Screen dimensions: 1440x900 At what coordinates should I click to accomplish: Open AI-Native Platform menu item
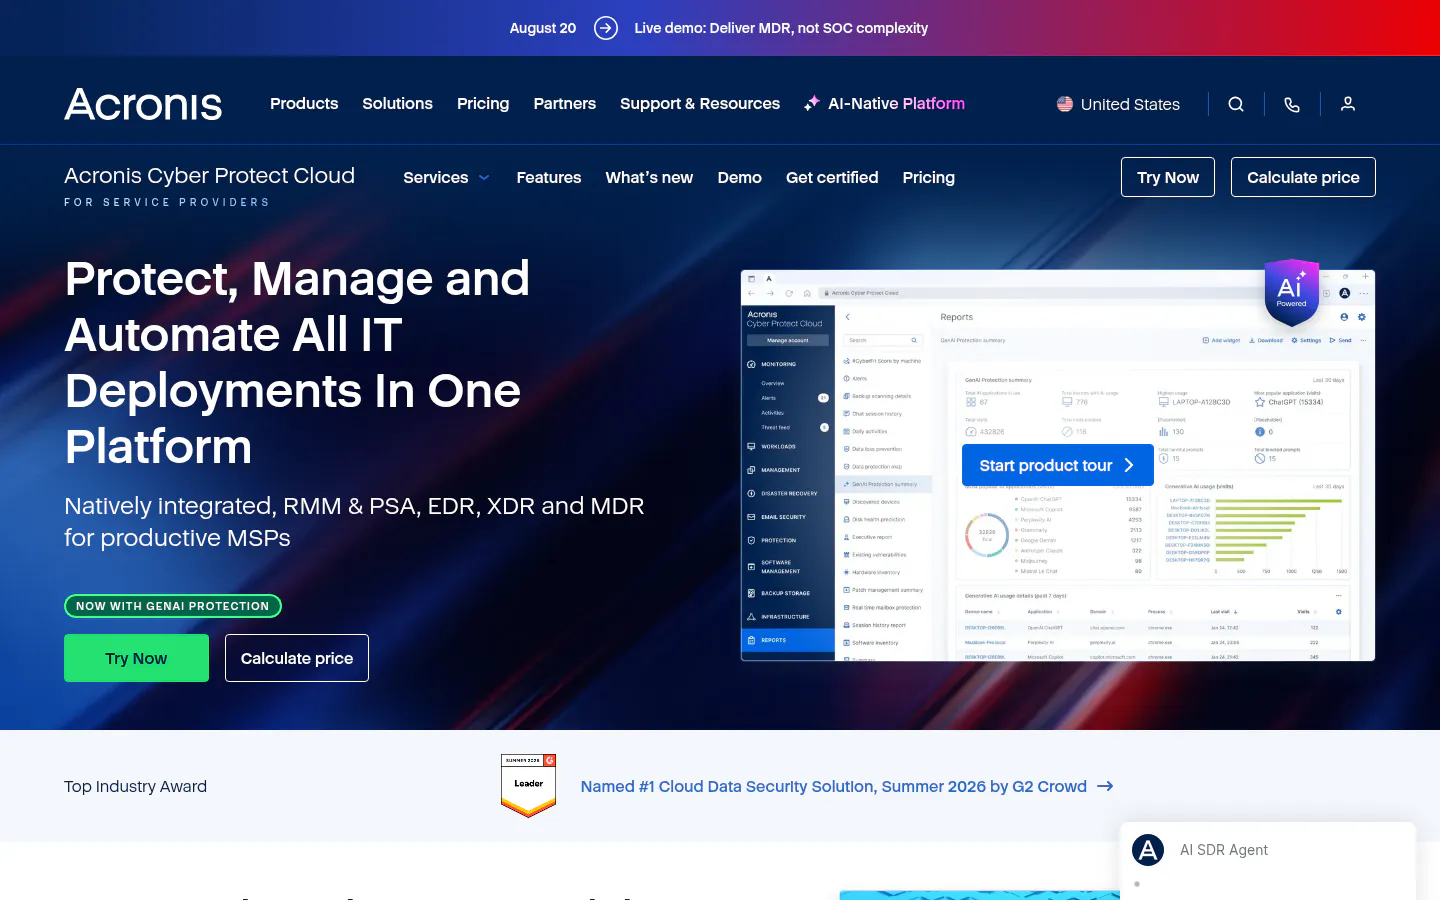884,103
